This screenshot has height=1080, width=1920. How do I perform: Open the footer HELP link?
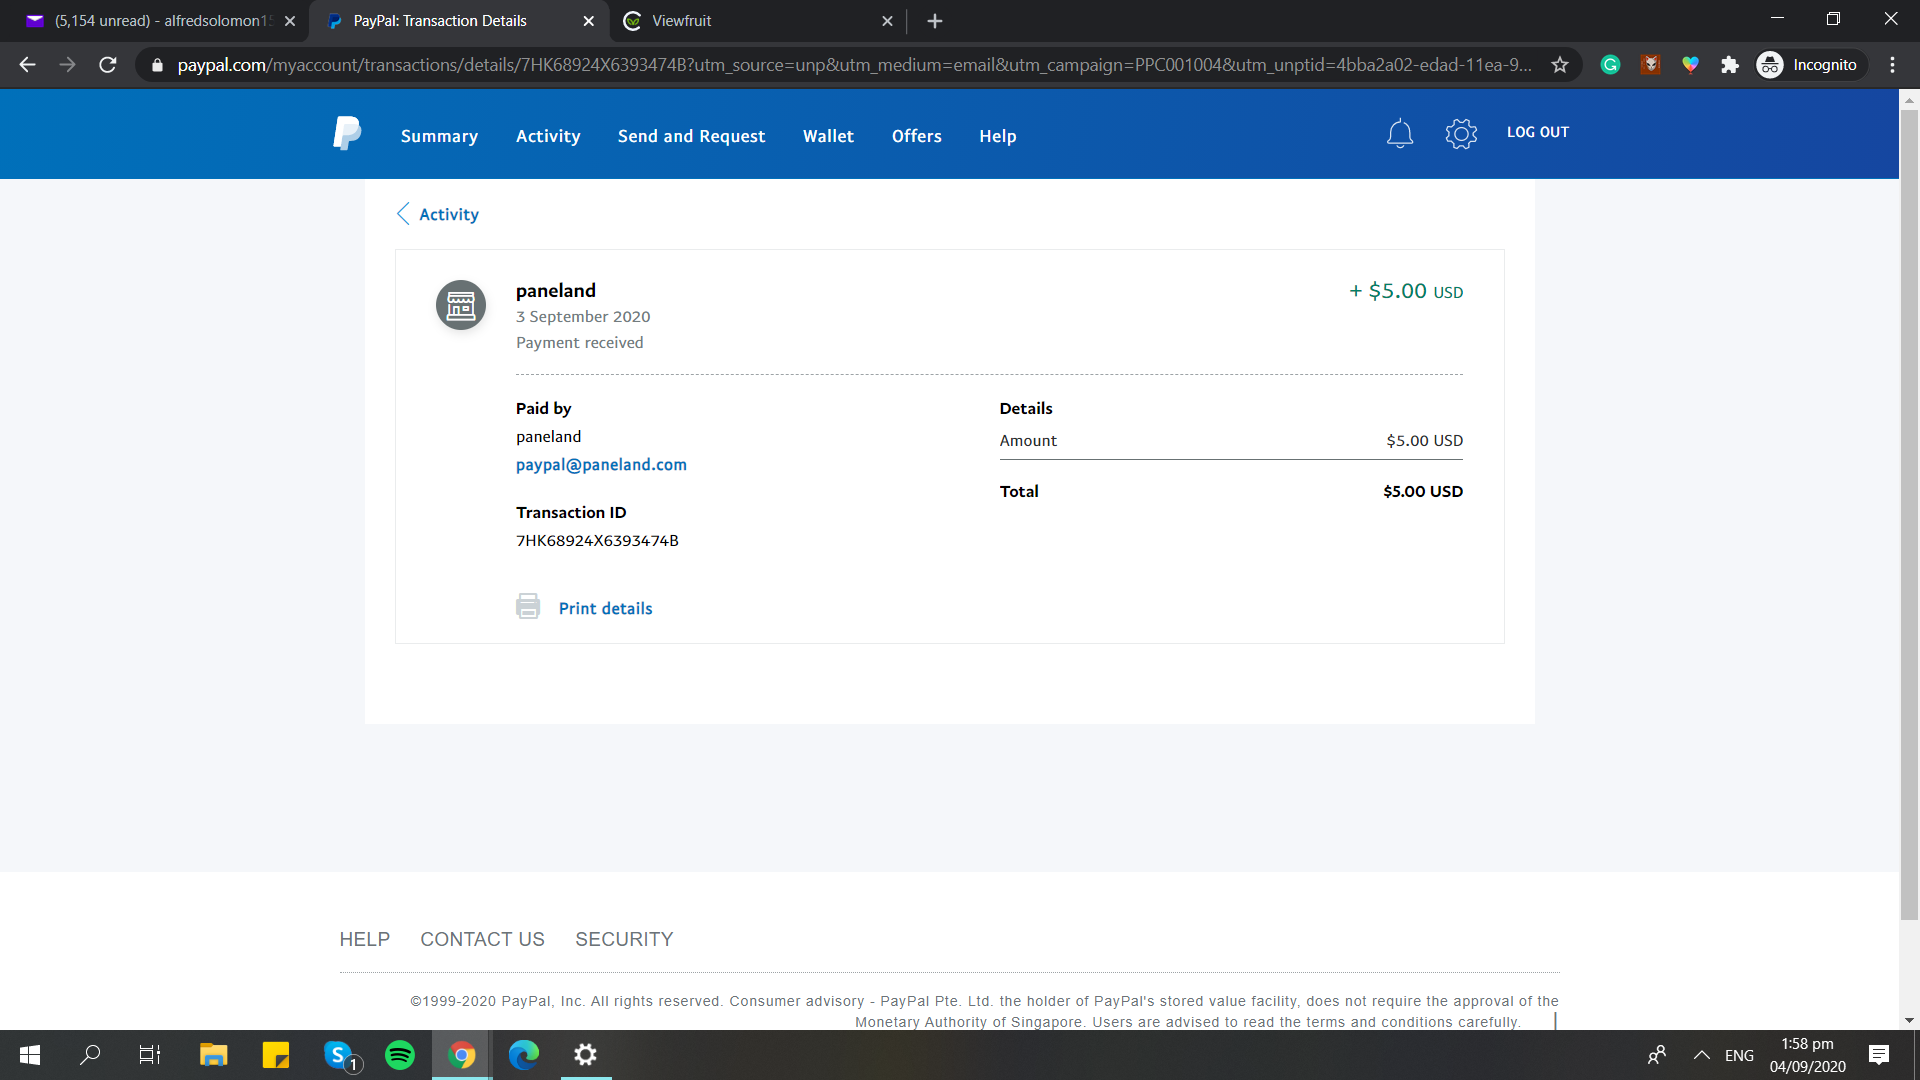coord(364,939)
